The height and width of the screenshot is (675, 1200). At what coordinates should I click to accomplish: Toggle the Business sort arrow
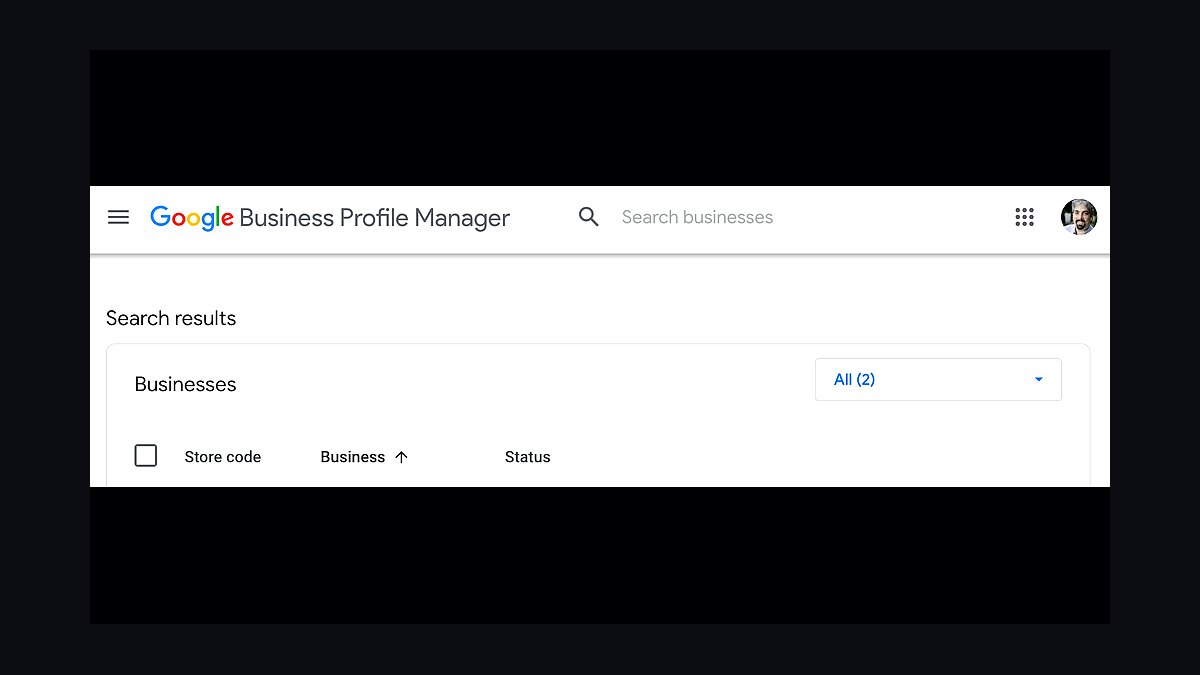coord(402,457)
